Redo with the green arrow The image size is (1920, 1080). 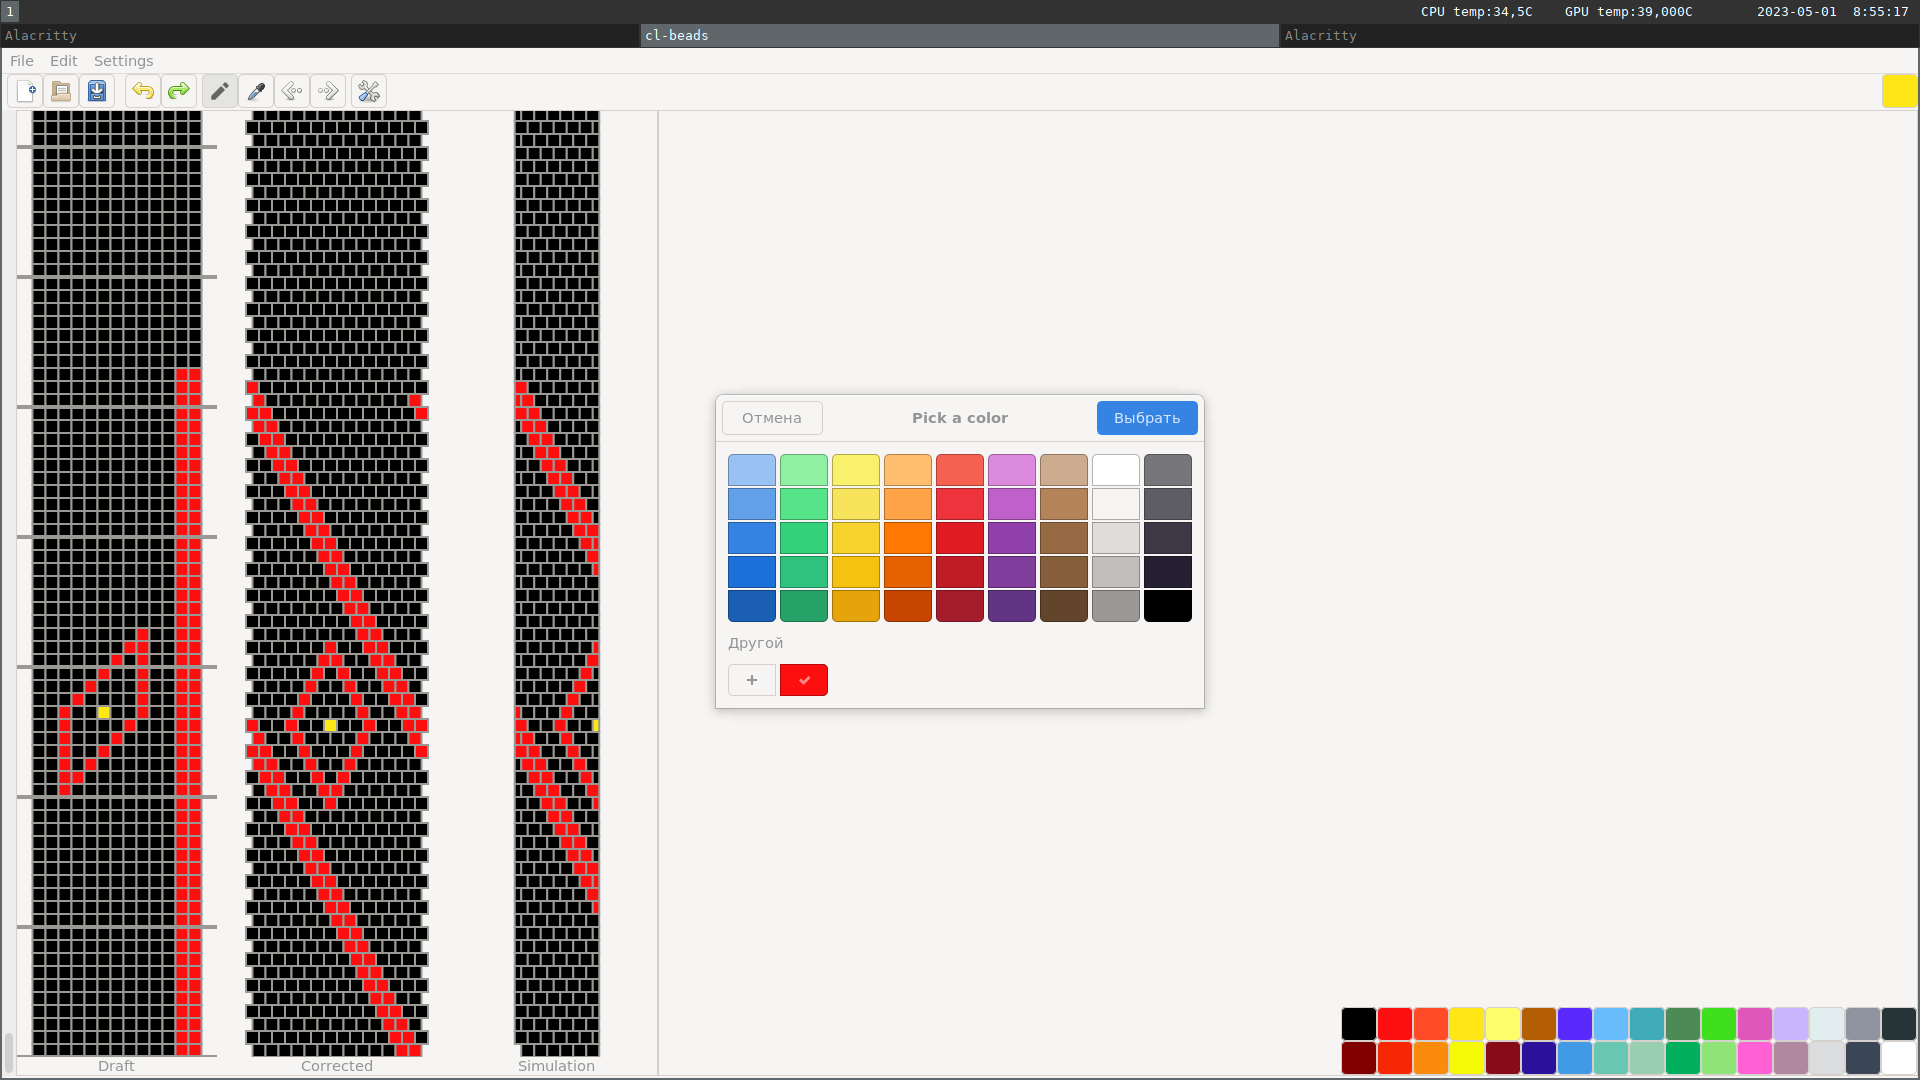click(x=179, y=91)
